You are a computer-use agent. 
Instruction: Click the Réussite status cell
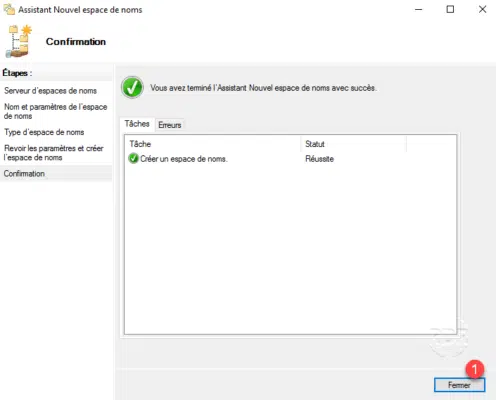pyautogui.click(x=319, y=159)
